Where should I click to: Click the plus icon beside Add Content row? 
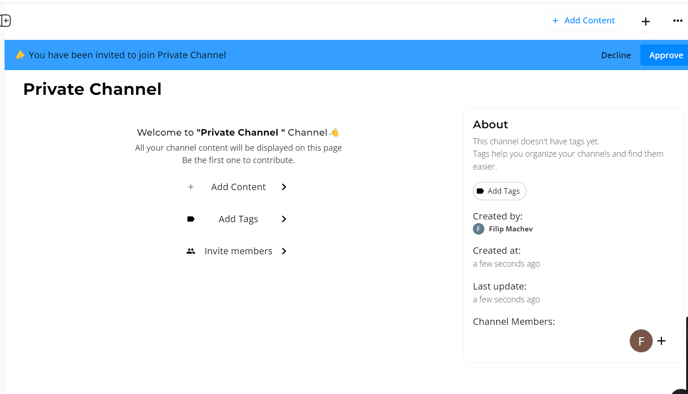coord(190,187)
